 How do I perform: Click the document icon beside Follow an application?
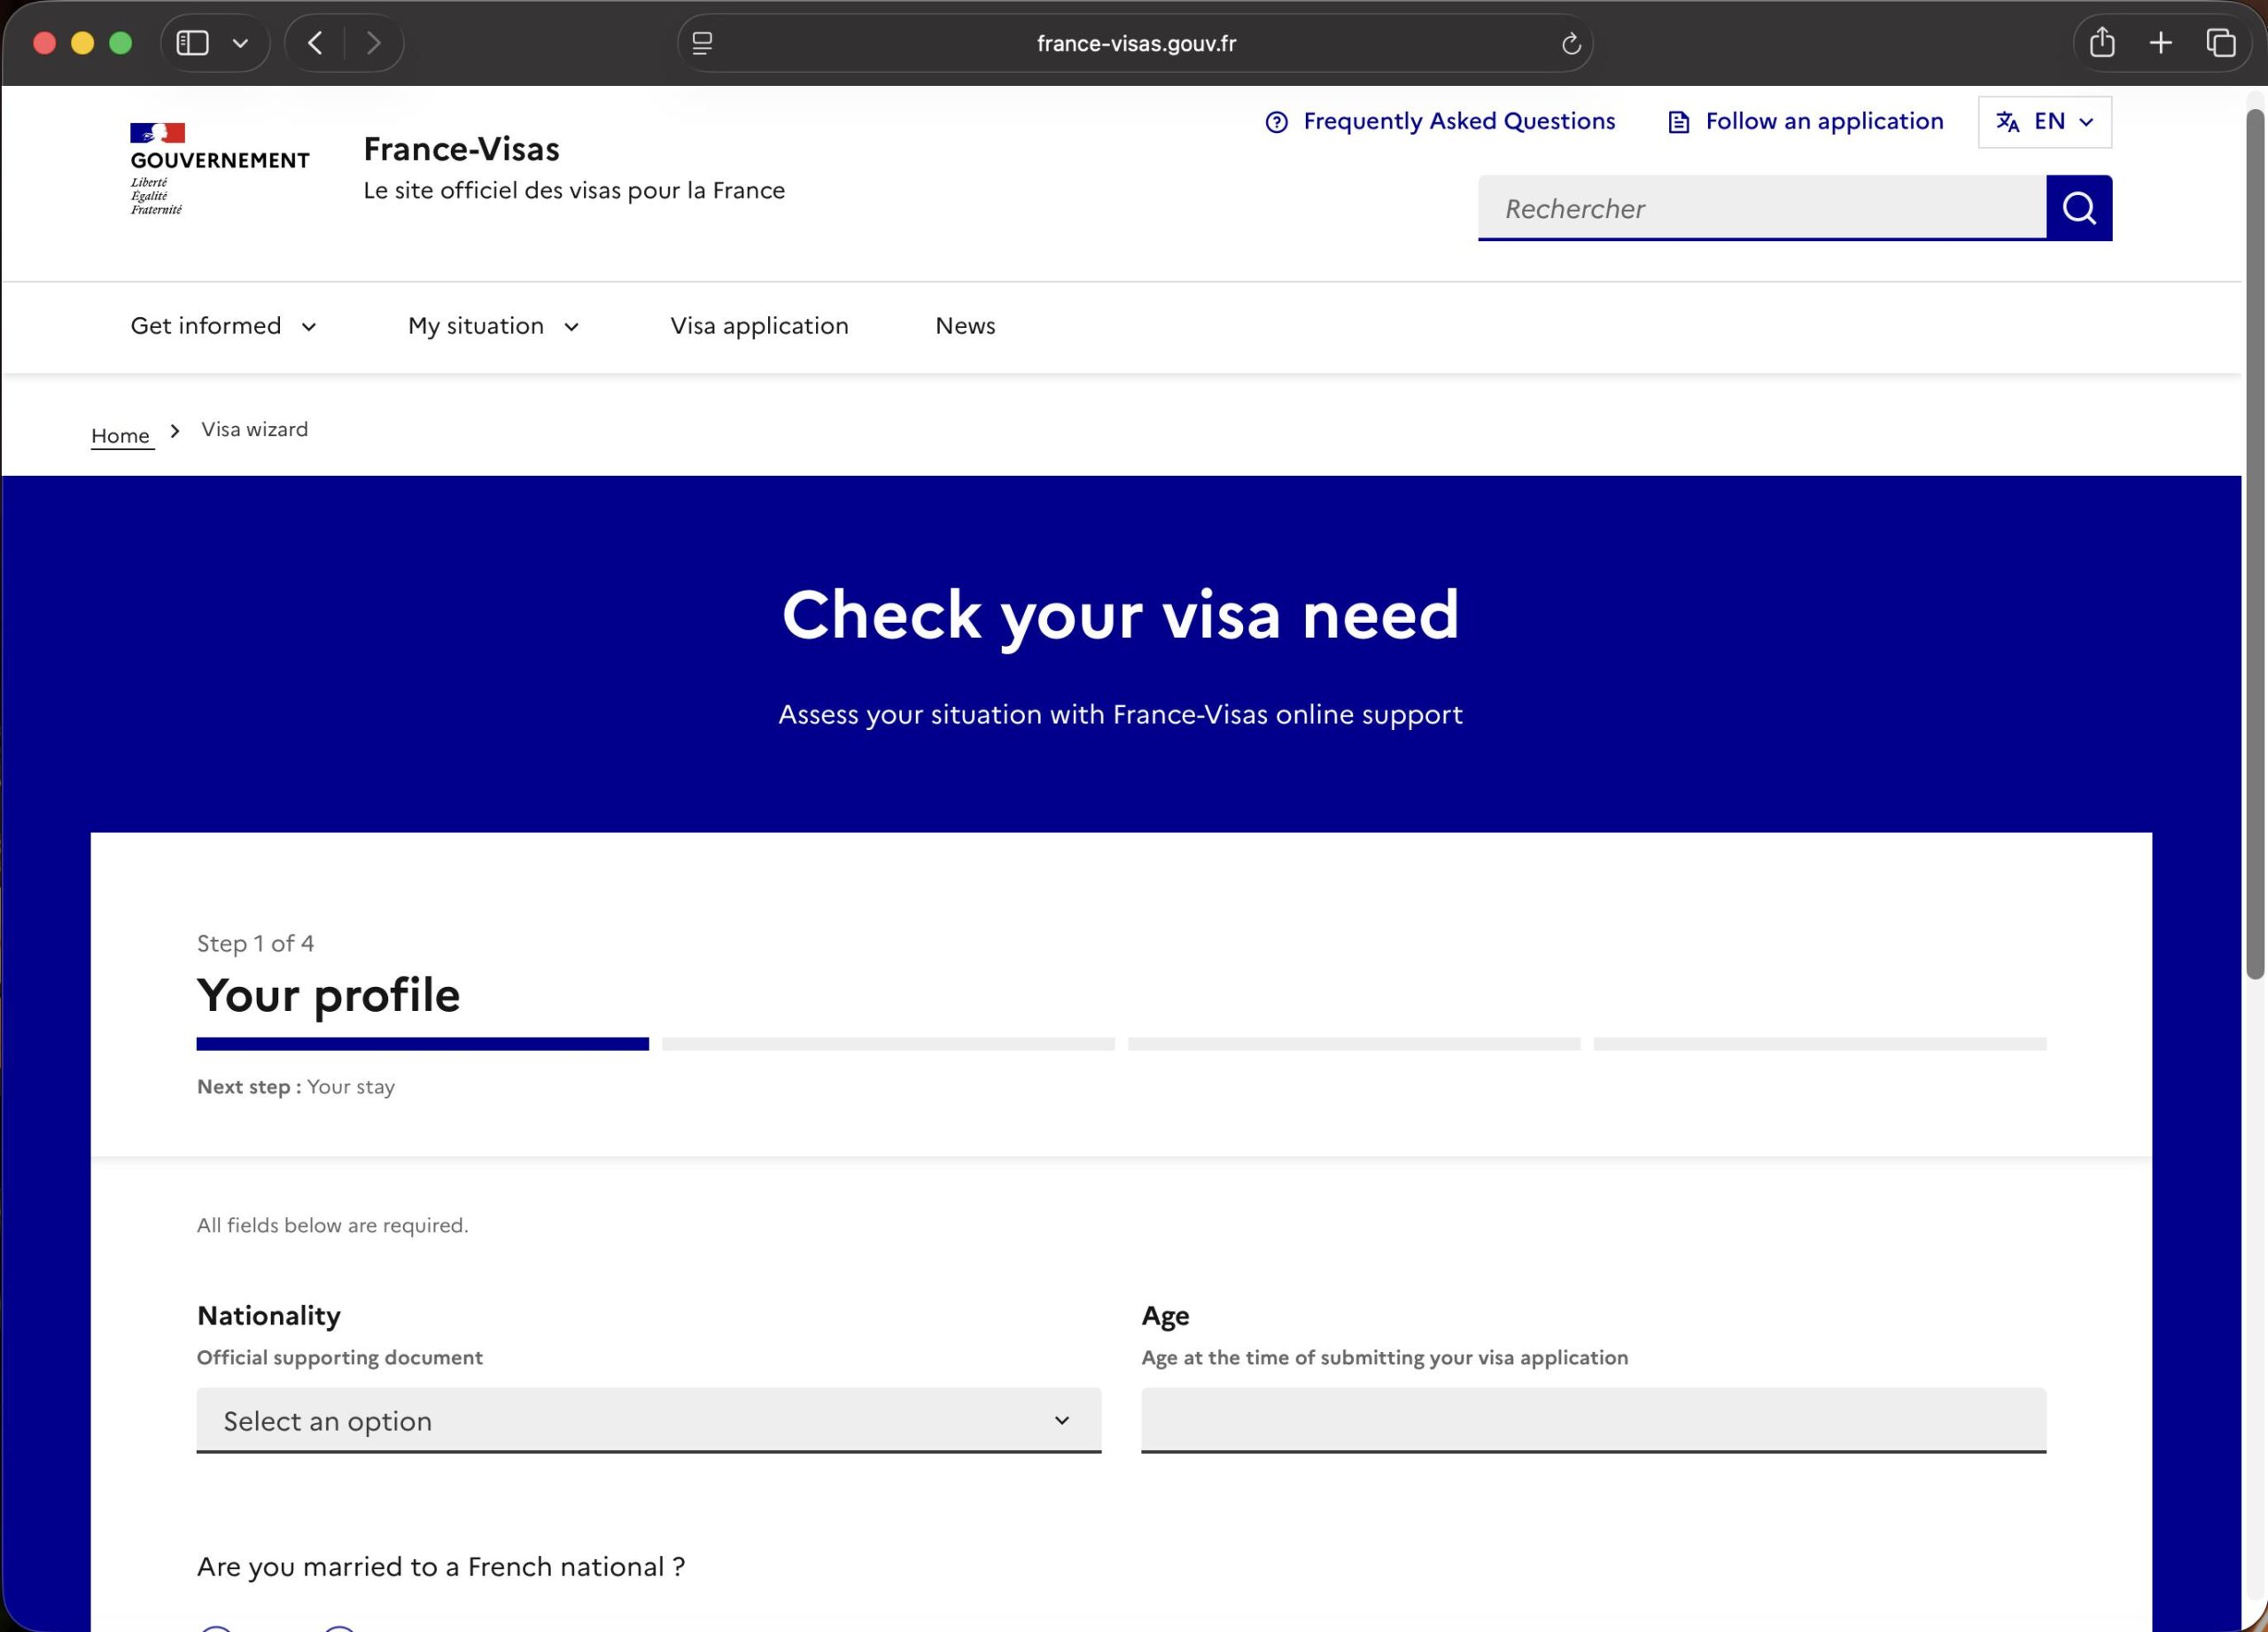(x=1678, y=122)
